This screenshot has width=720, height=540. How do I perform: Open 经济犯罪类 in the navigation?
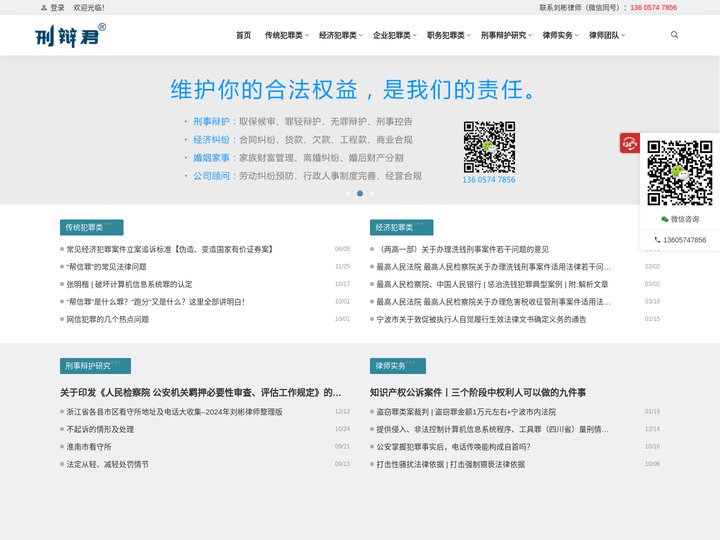coord(338,35)
